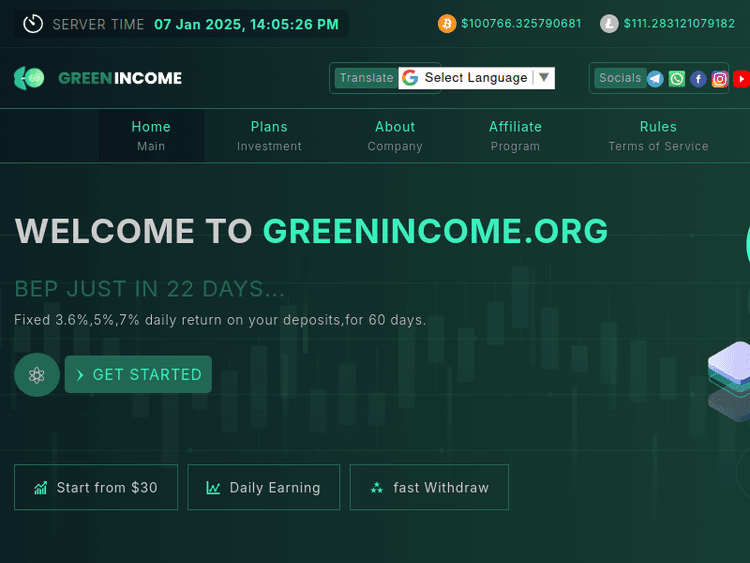Click the Fixed 3.6%,5%,7% daily return text
750x563 pixels.
pyautogui.click(x=220, y=320)
